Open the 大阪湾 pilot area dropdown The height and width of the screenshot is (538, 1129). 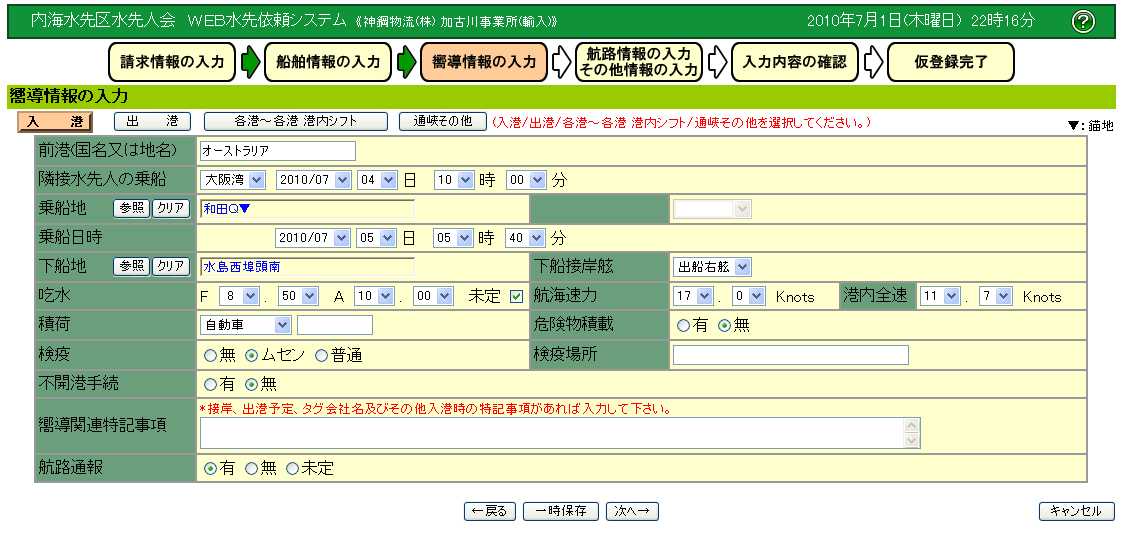pos(232,180)
